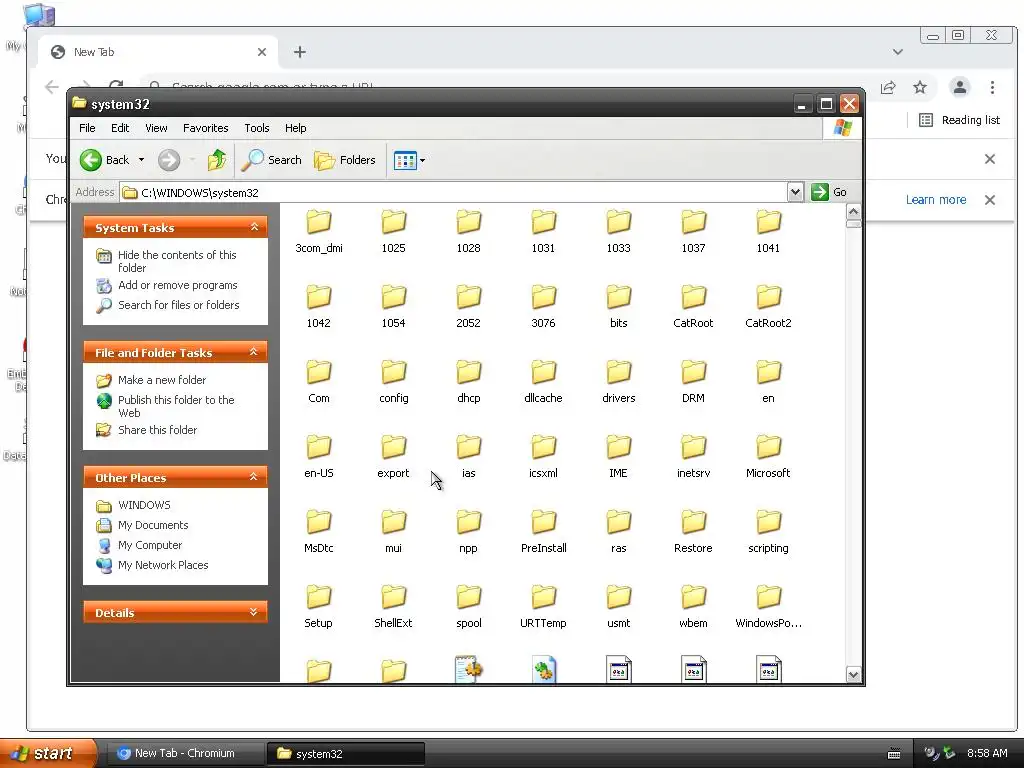Collapse the File and Folder Tasks panel
Screen dimensions: 1024x768
tap(254, 352)
